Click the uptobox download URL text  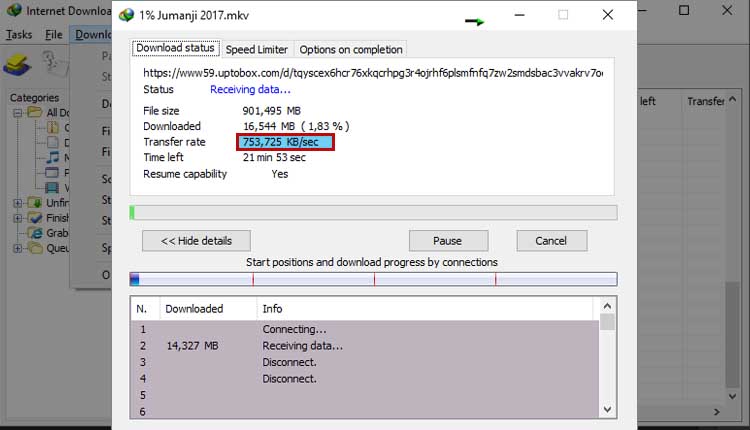pos(373,73)
